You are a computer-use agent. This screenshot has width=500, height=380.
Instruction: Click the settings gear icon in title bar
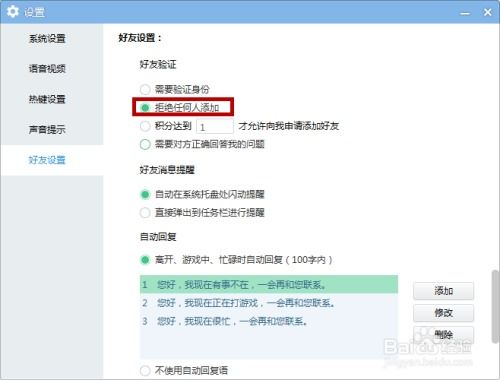[x=13, y=12]
